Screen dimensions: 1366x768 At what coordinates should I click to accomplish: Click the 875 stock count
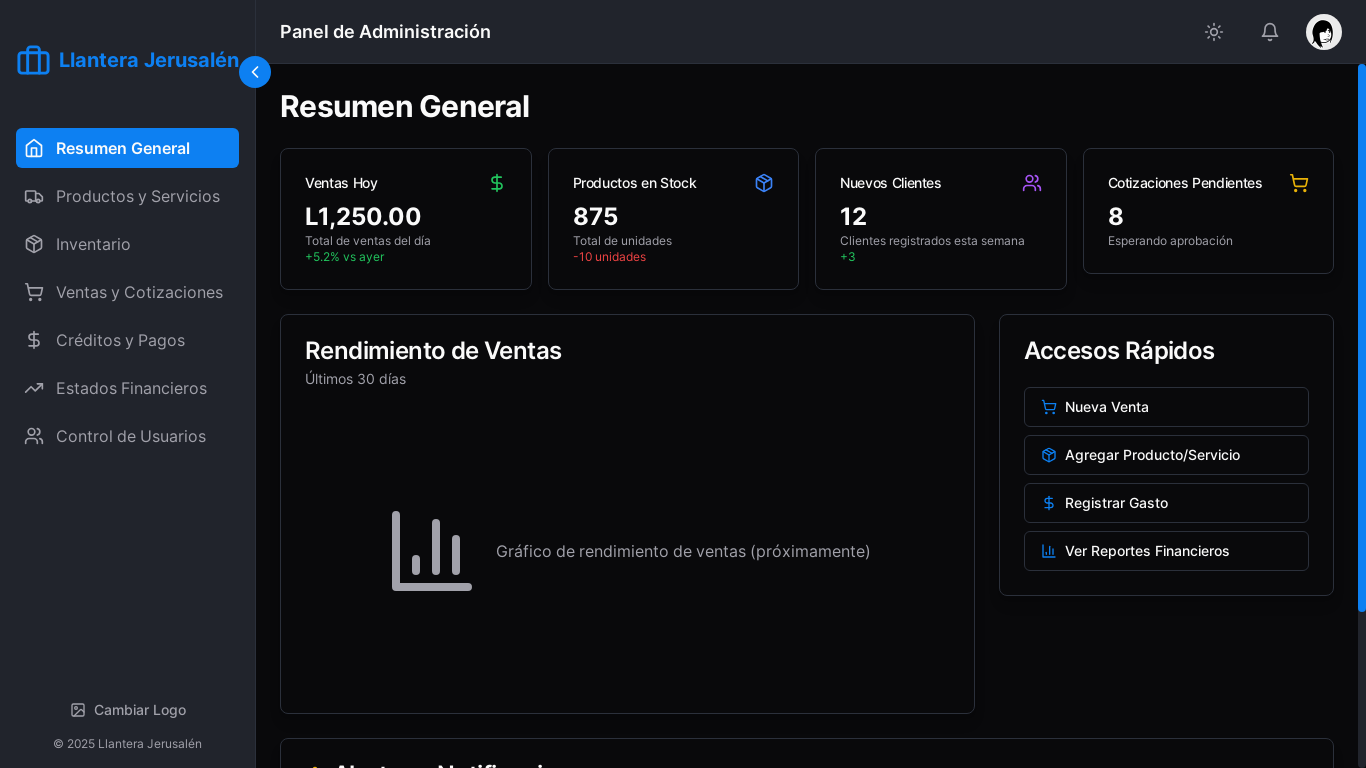click(x=595, y=216)
